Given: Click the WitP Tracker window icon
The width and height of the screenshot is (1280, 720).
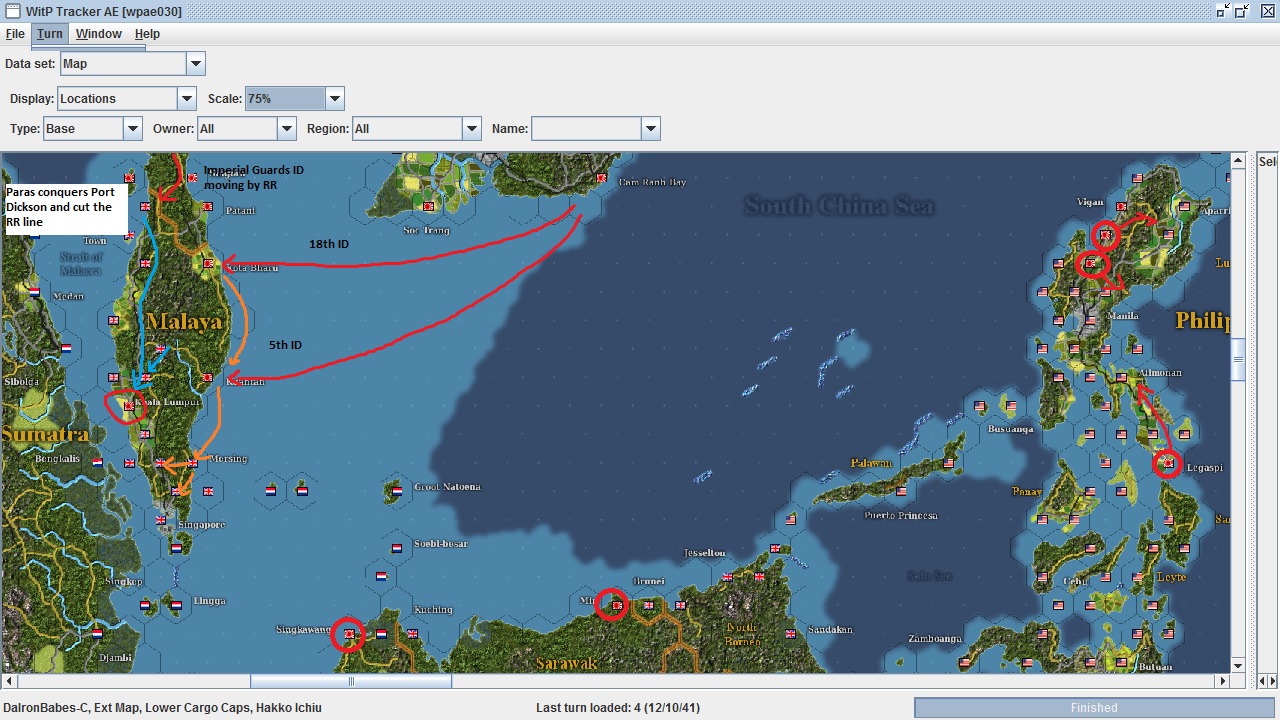Looking at the screenshot, I should pyautogui.click(x=13, y=10).
